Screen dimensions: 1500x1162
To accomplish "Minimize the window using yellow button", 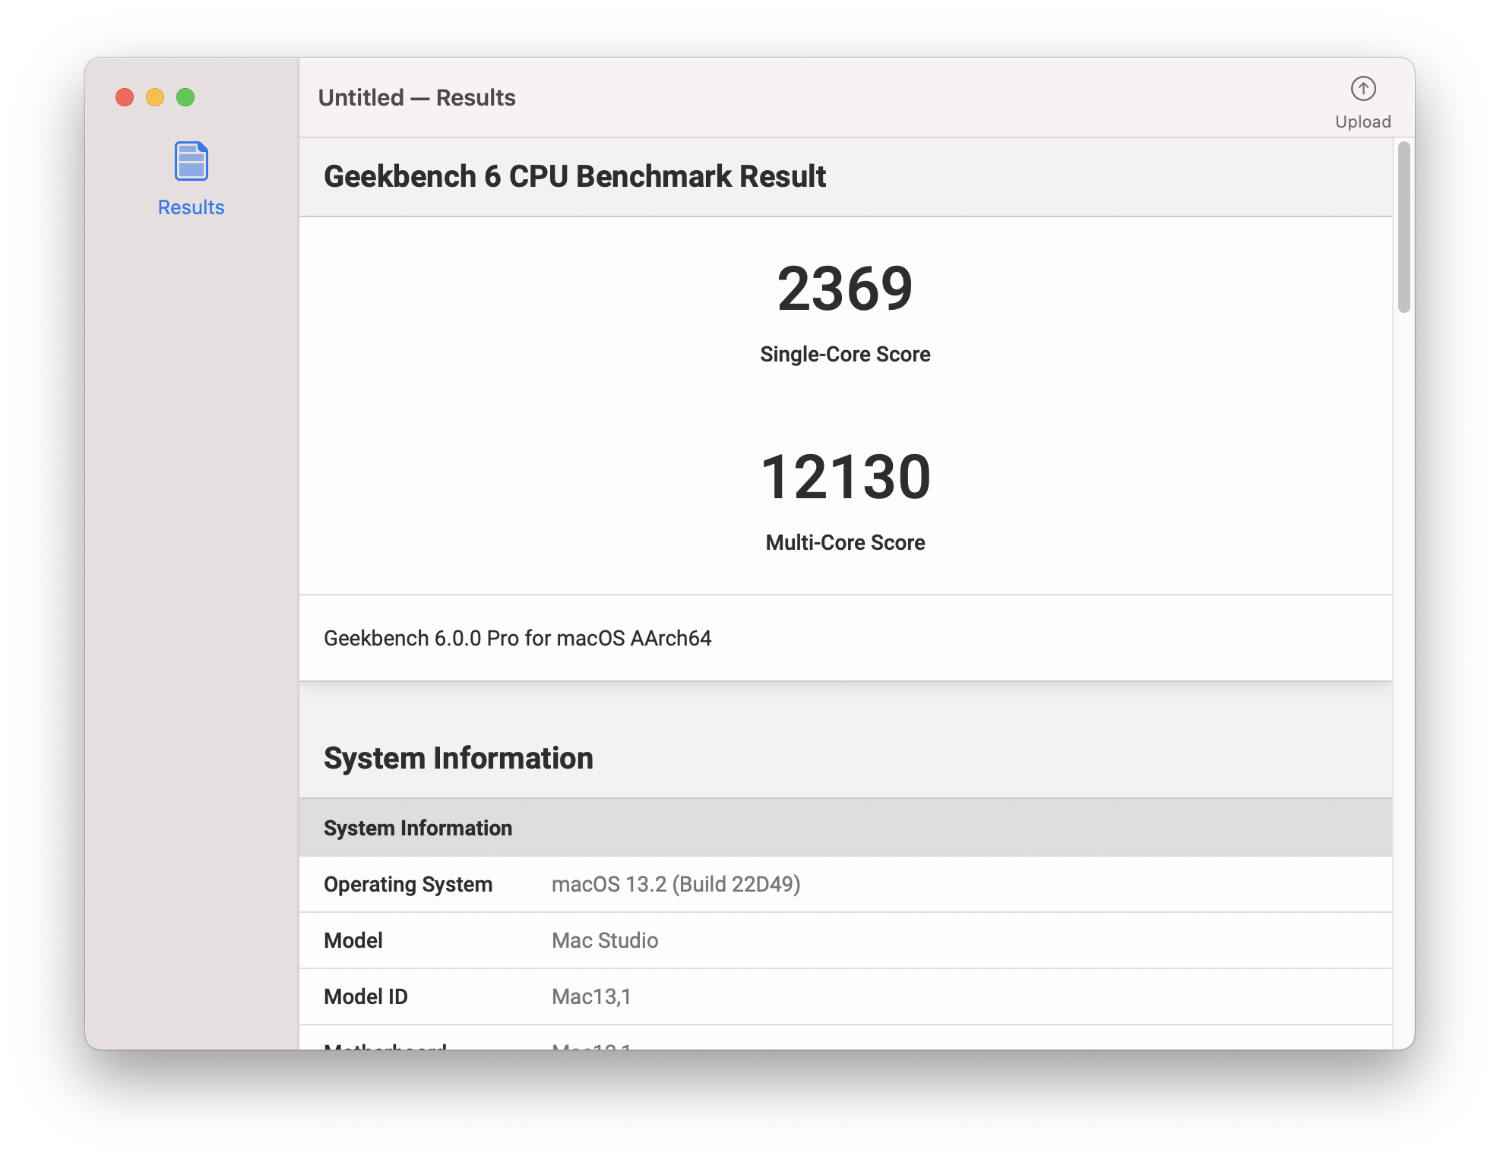I will [155, 97].
